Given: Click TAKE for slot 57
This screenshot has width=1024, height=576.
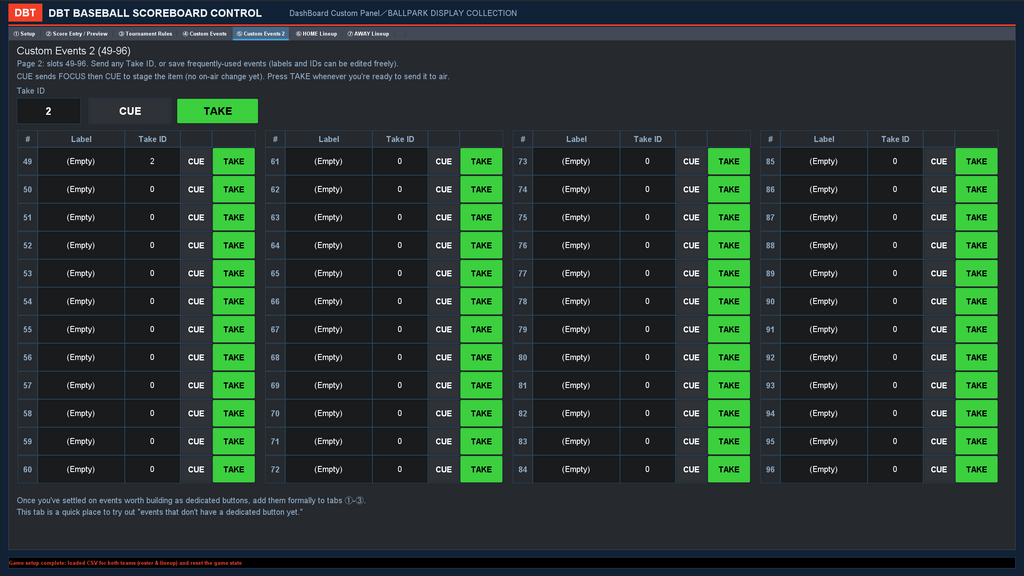Looking at the screenshot, I should (x=234, y=385).
